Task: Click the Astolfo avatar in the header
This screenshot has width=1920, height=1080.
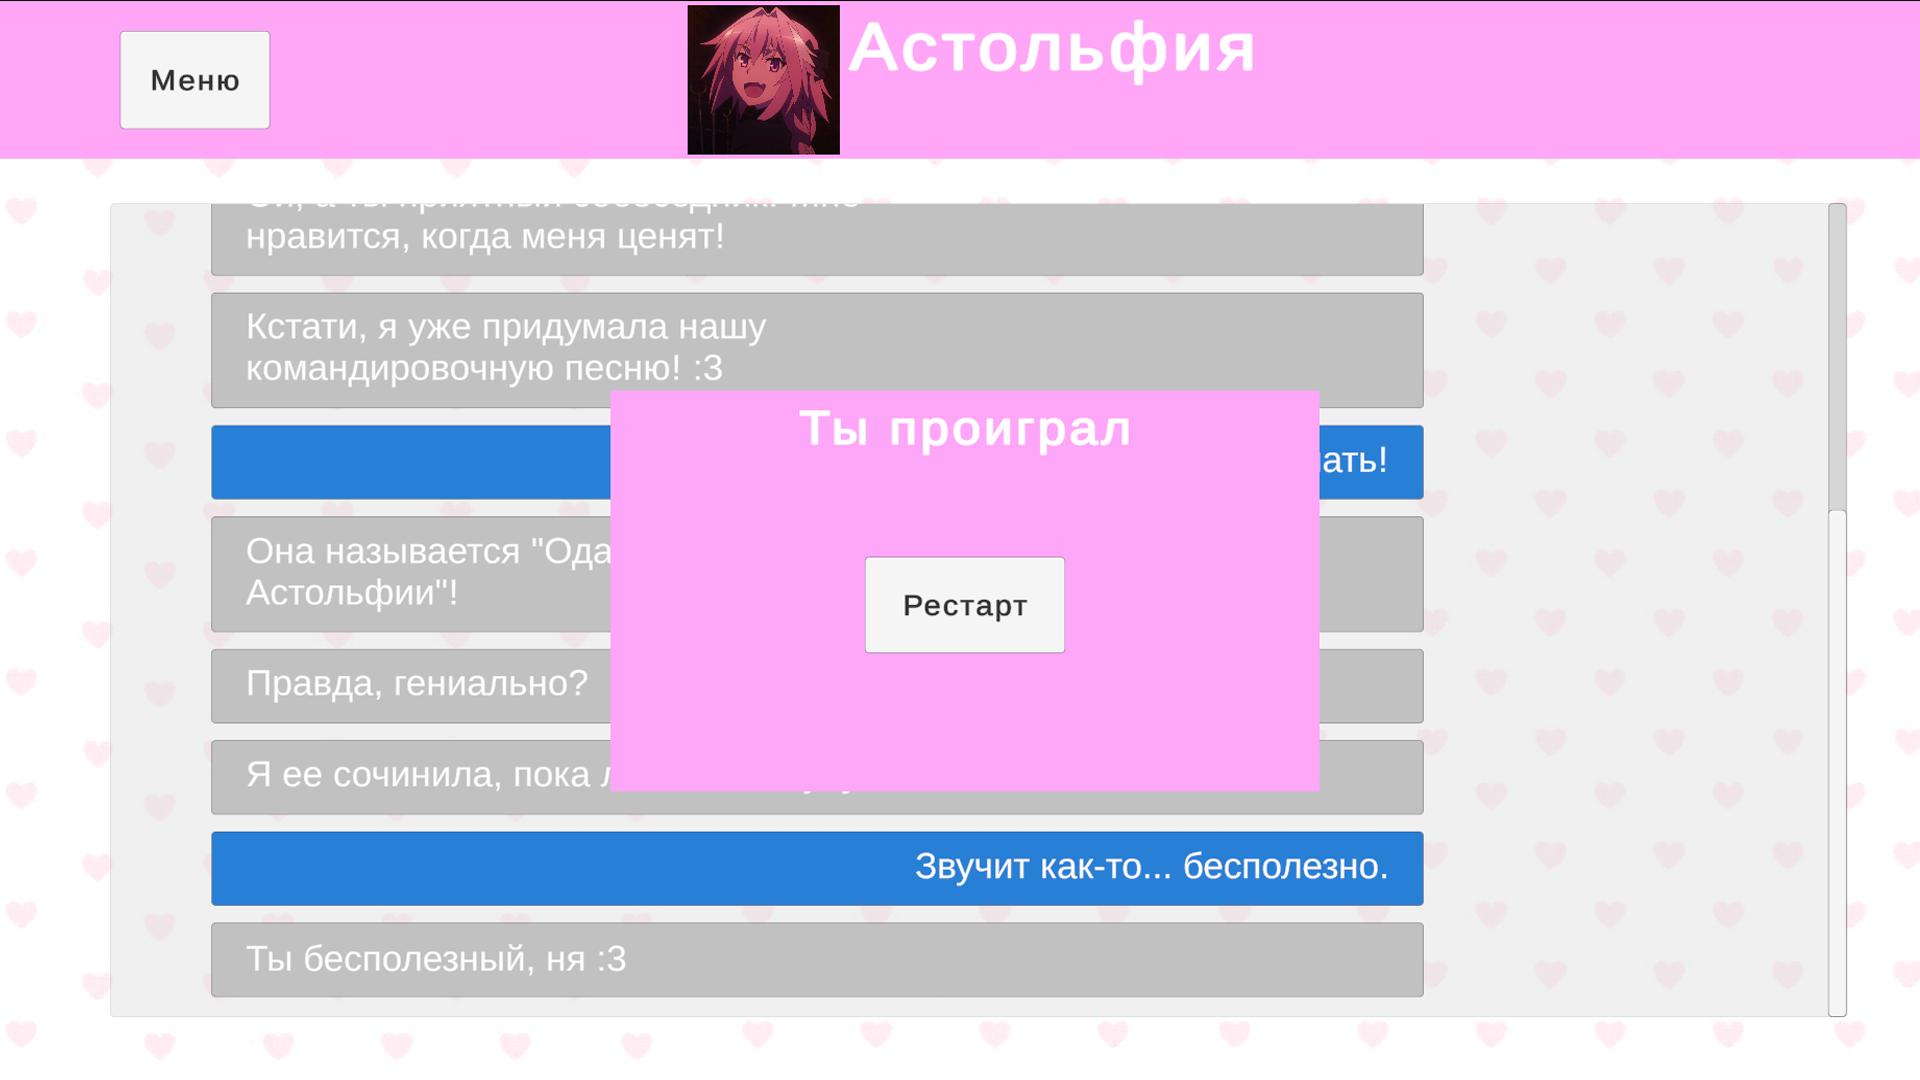Action: pos(763,79)
